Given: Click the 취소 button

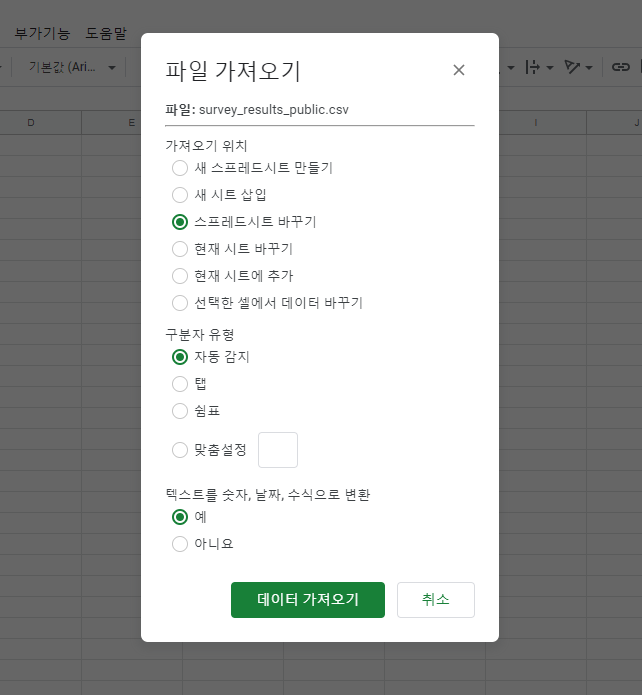Looking at the screenshot, I should pyautogui.click(x=436, y=600).
